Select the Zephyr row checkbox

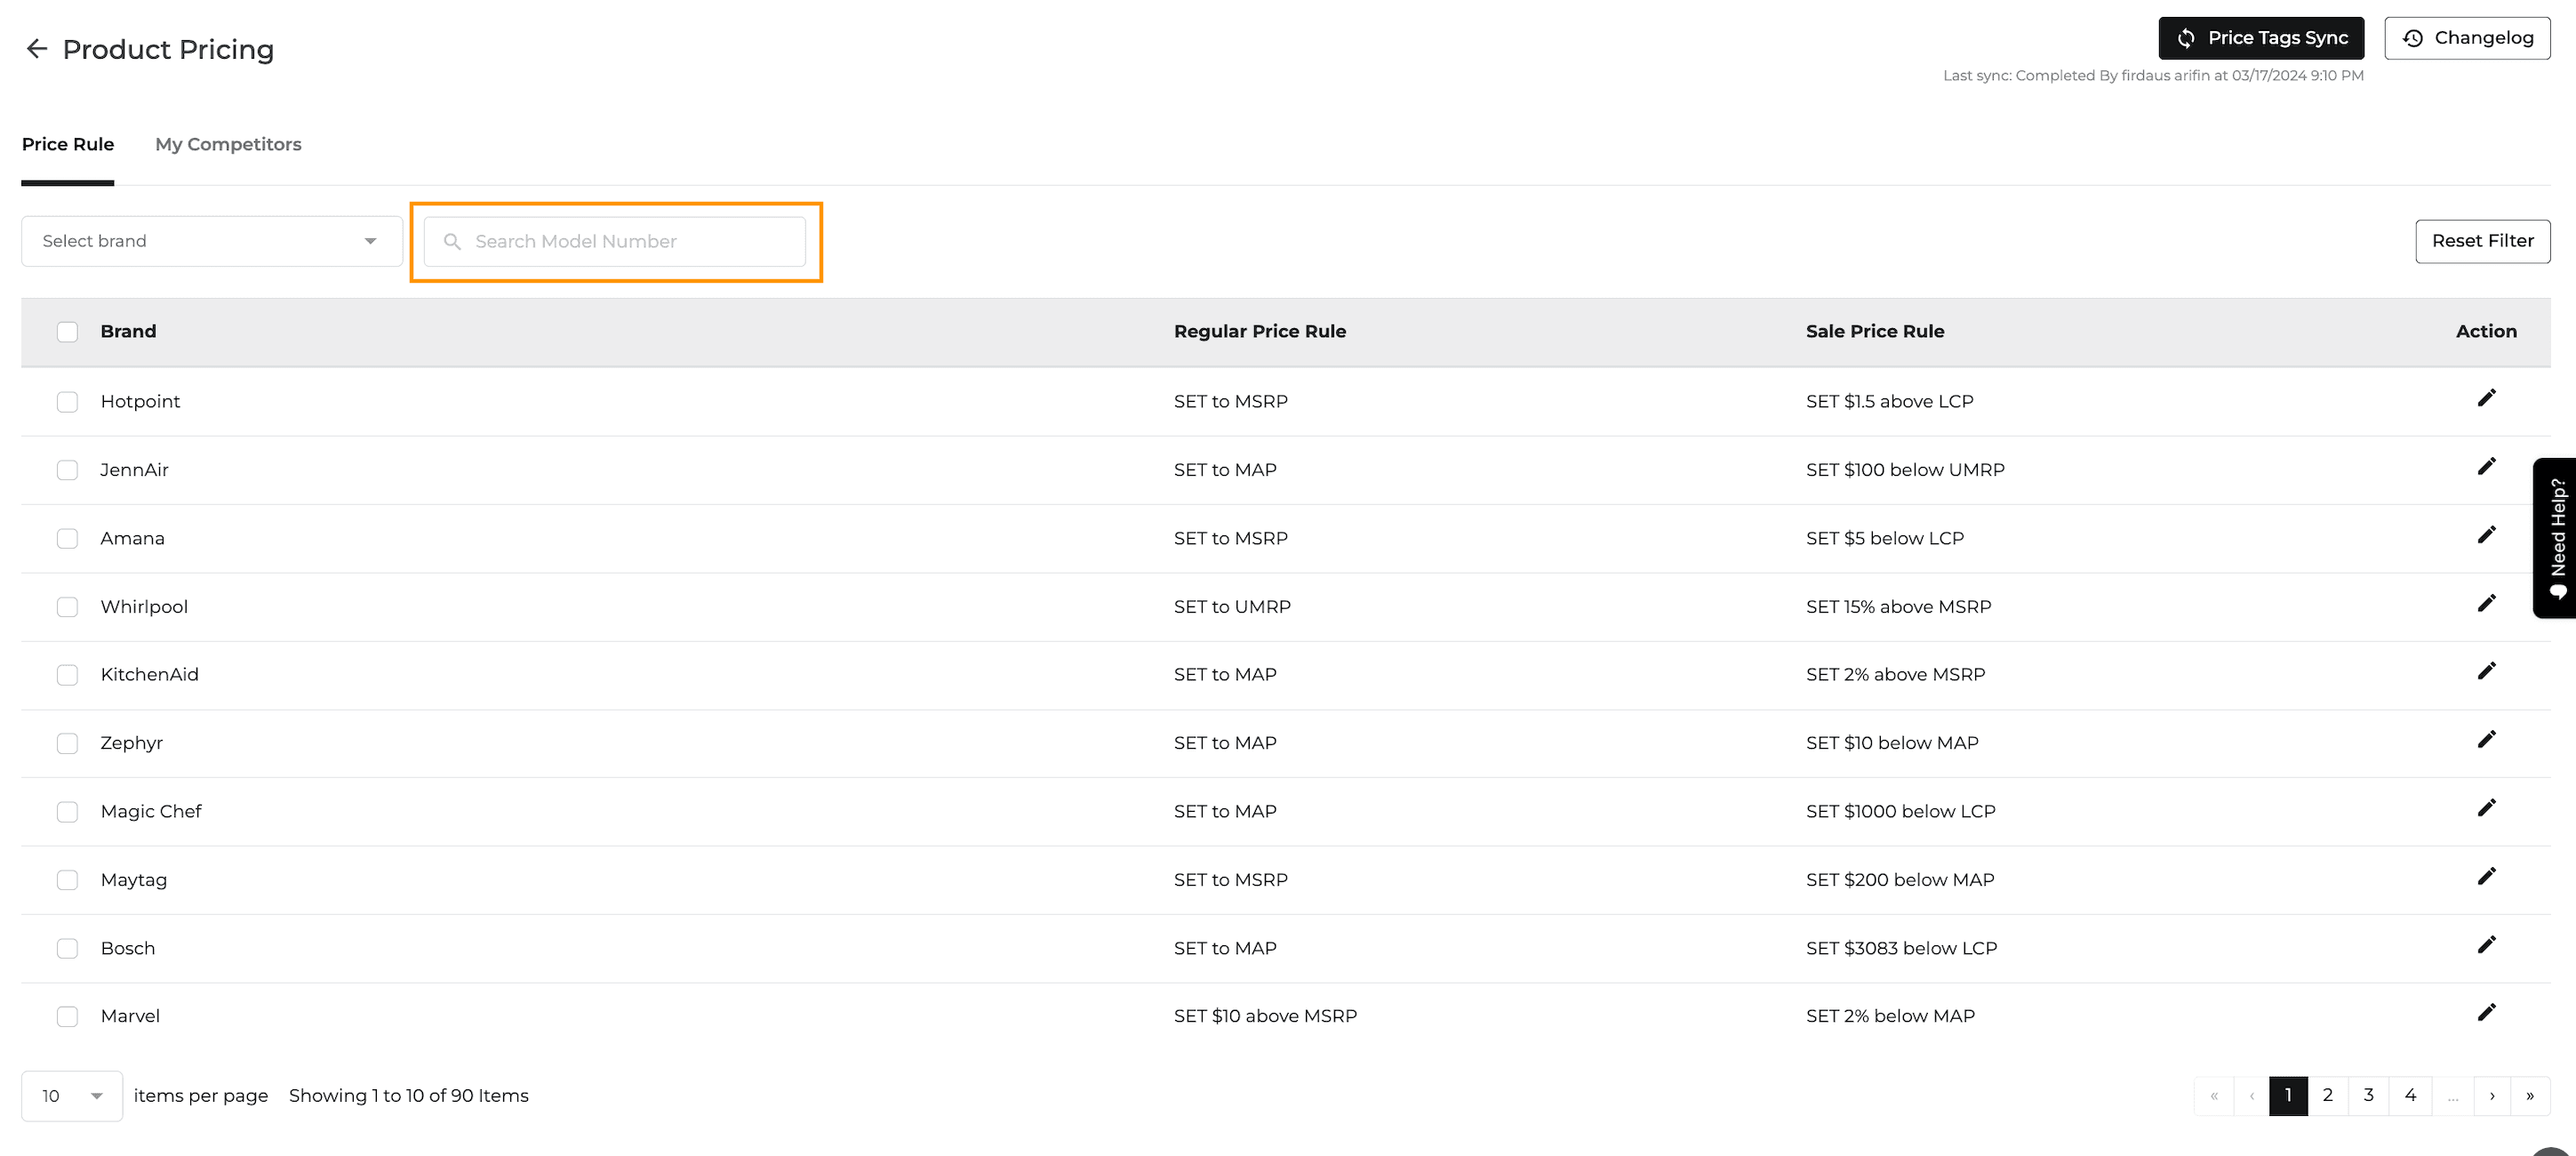coord(67,743)
